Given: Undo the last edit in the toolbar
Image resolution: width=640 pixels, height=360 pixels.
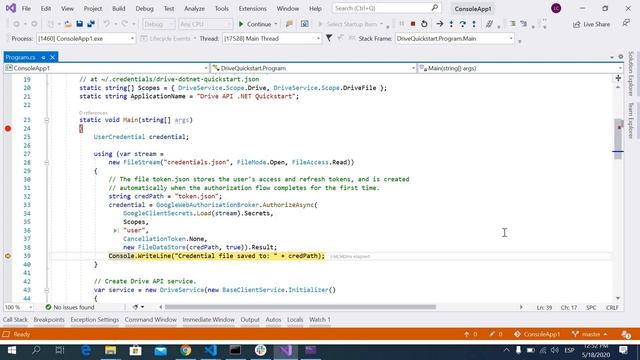Looking at the screenshot, I should (x=107, y=24).
